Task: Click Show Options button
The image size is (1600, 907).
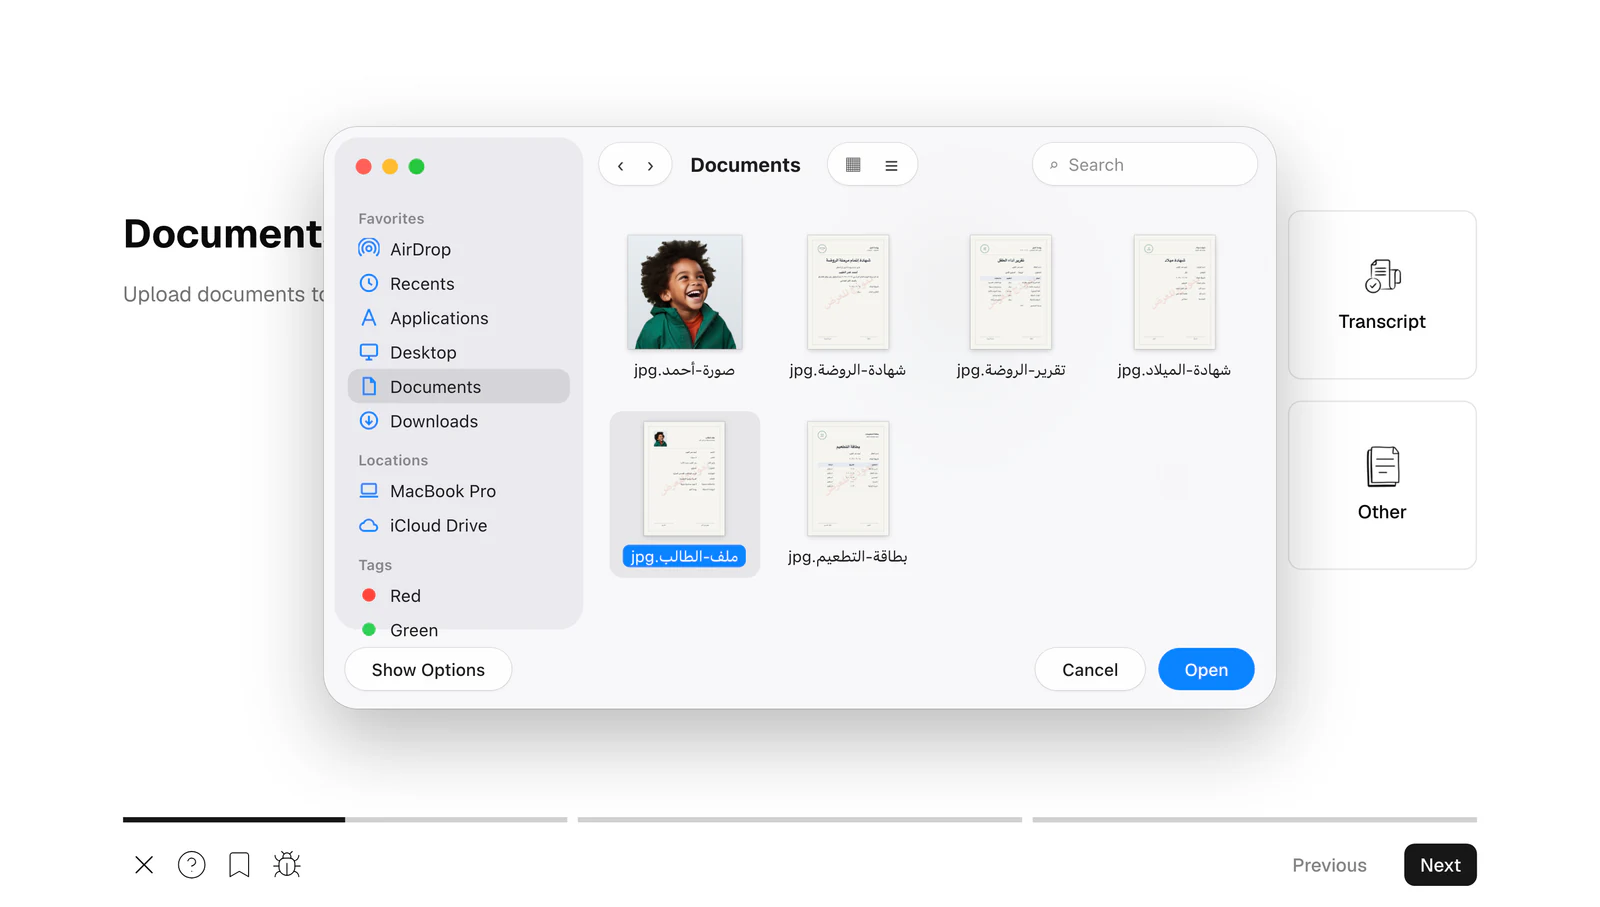Action: (428, 670)
